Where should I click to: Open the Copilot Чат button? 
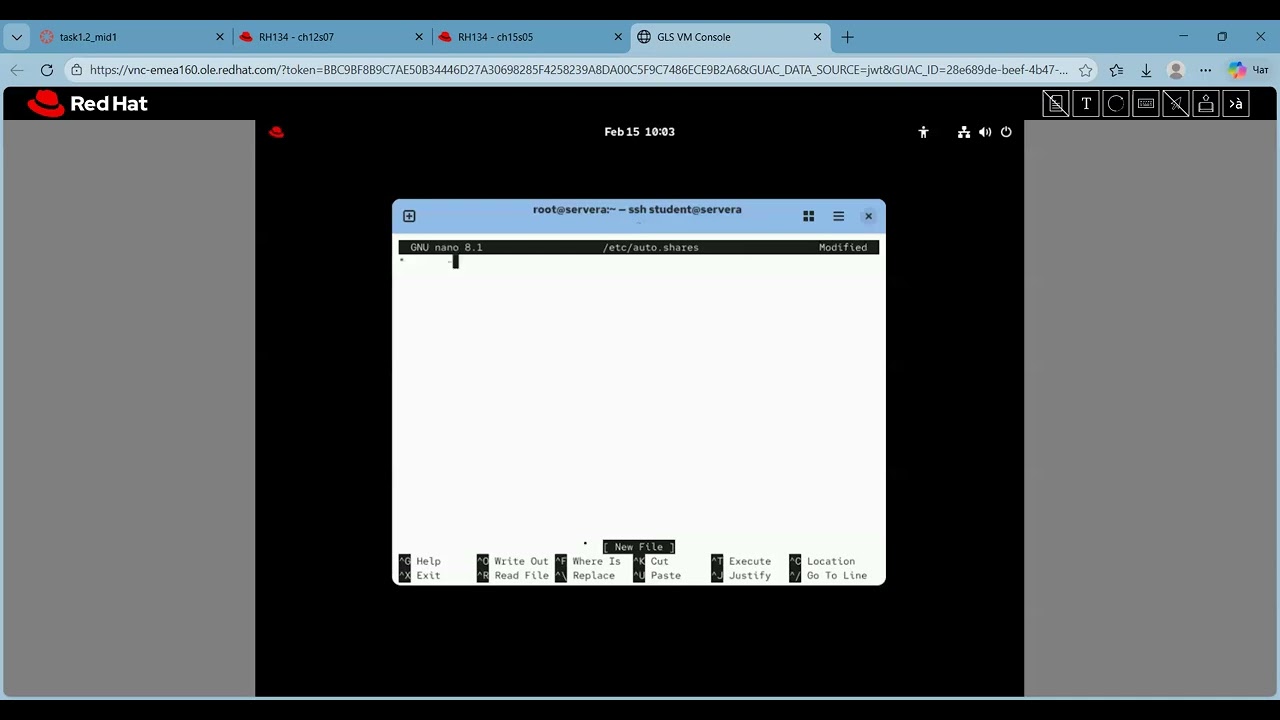pyautogui.click(x=1249, y=70)
